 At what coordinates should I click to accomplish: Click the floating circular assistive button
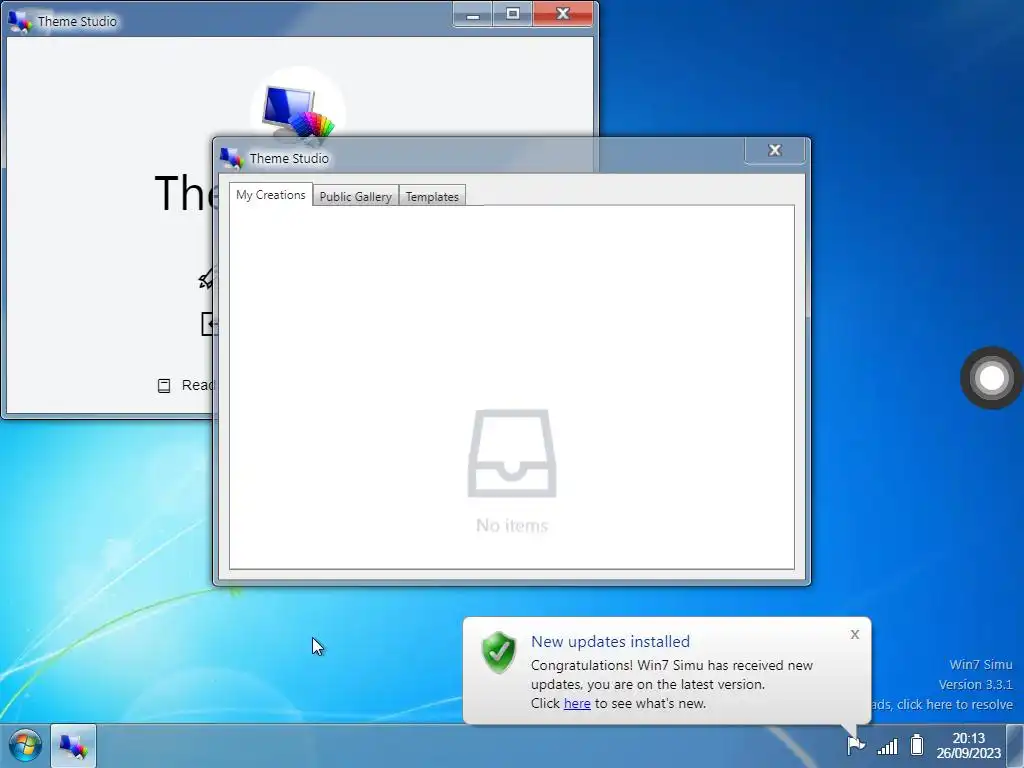pos(991,377)
